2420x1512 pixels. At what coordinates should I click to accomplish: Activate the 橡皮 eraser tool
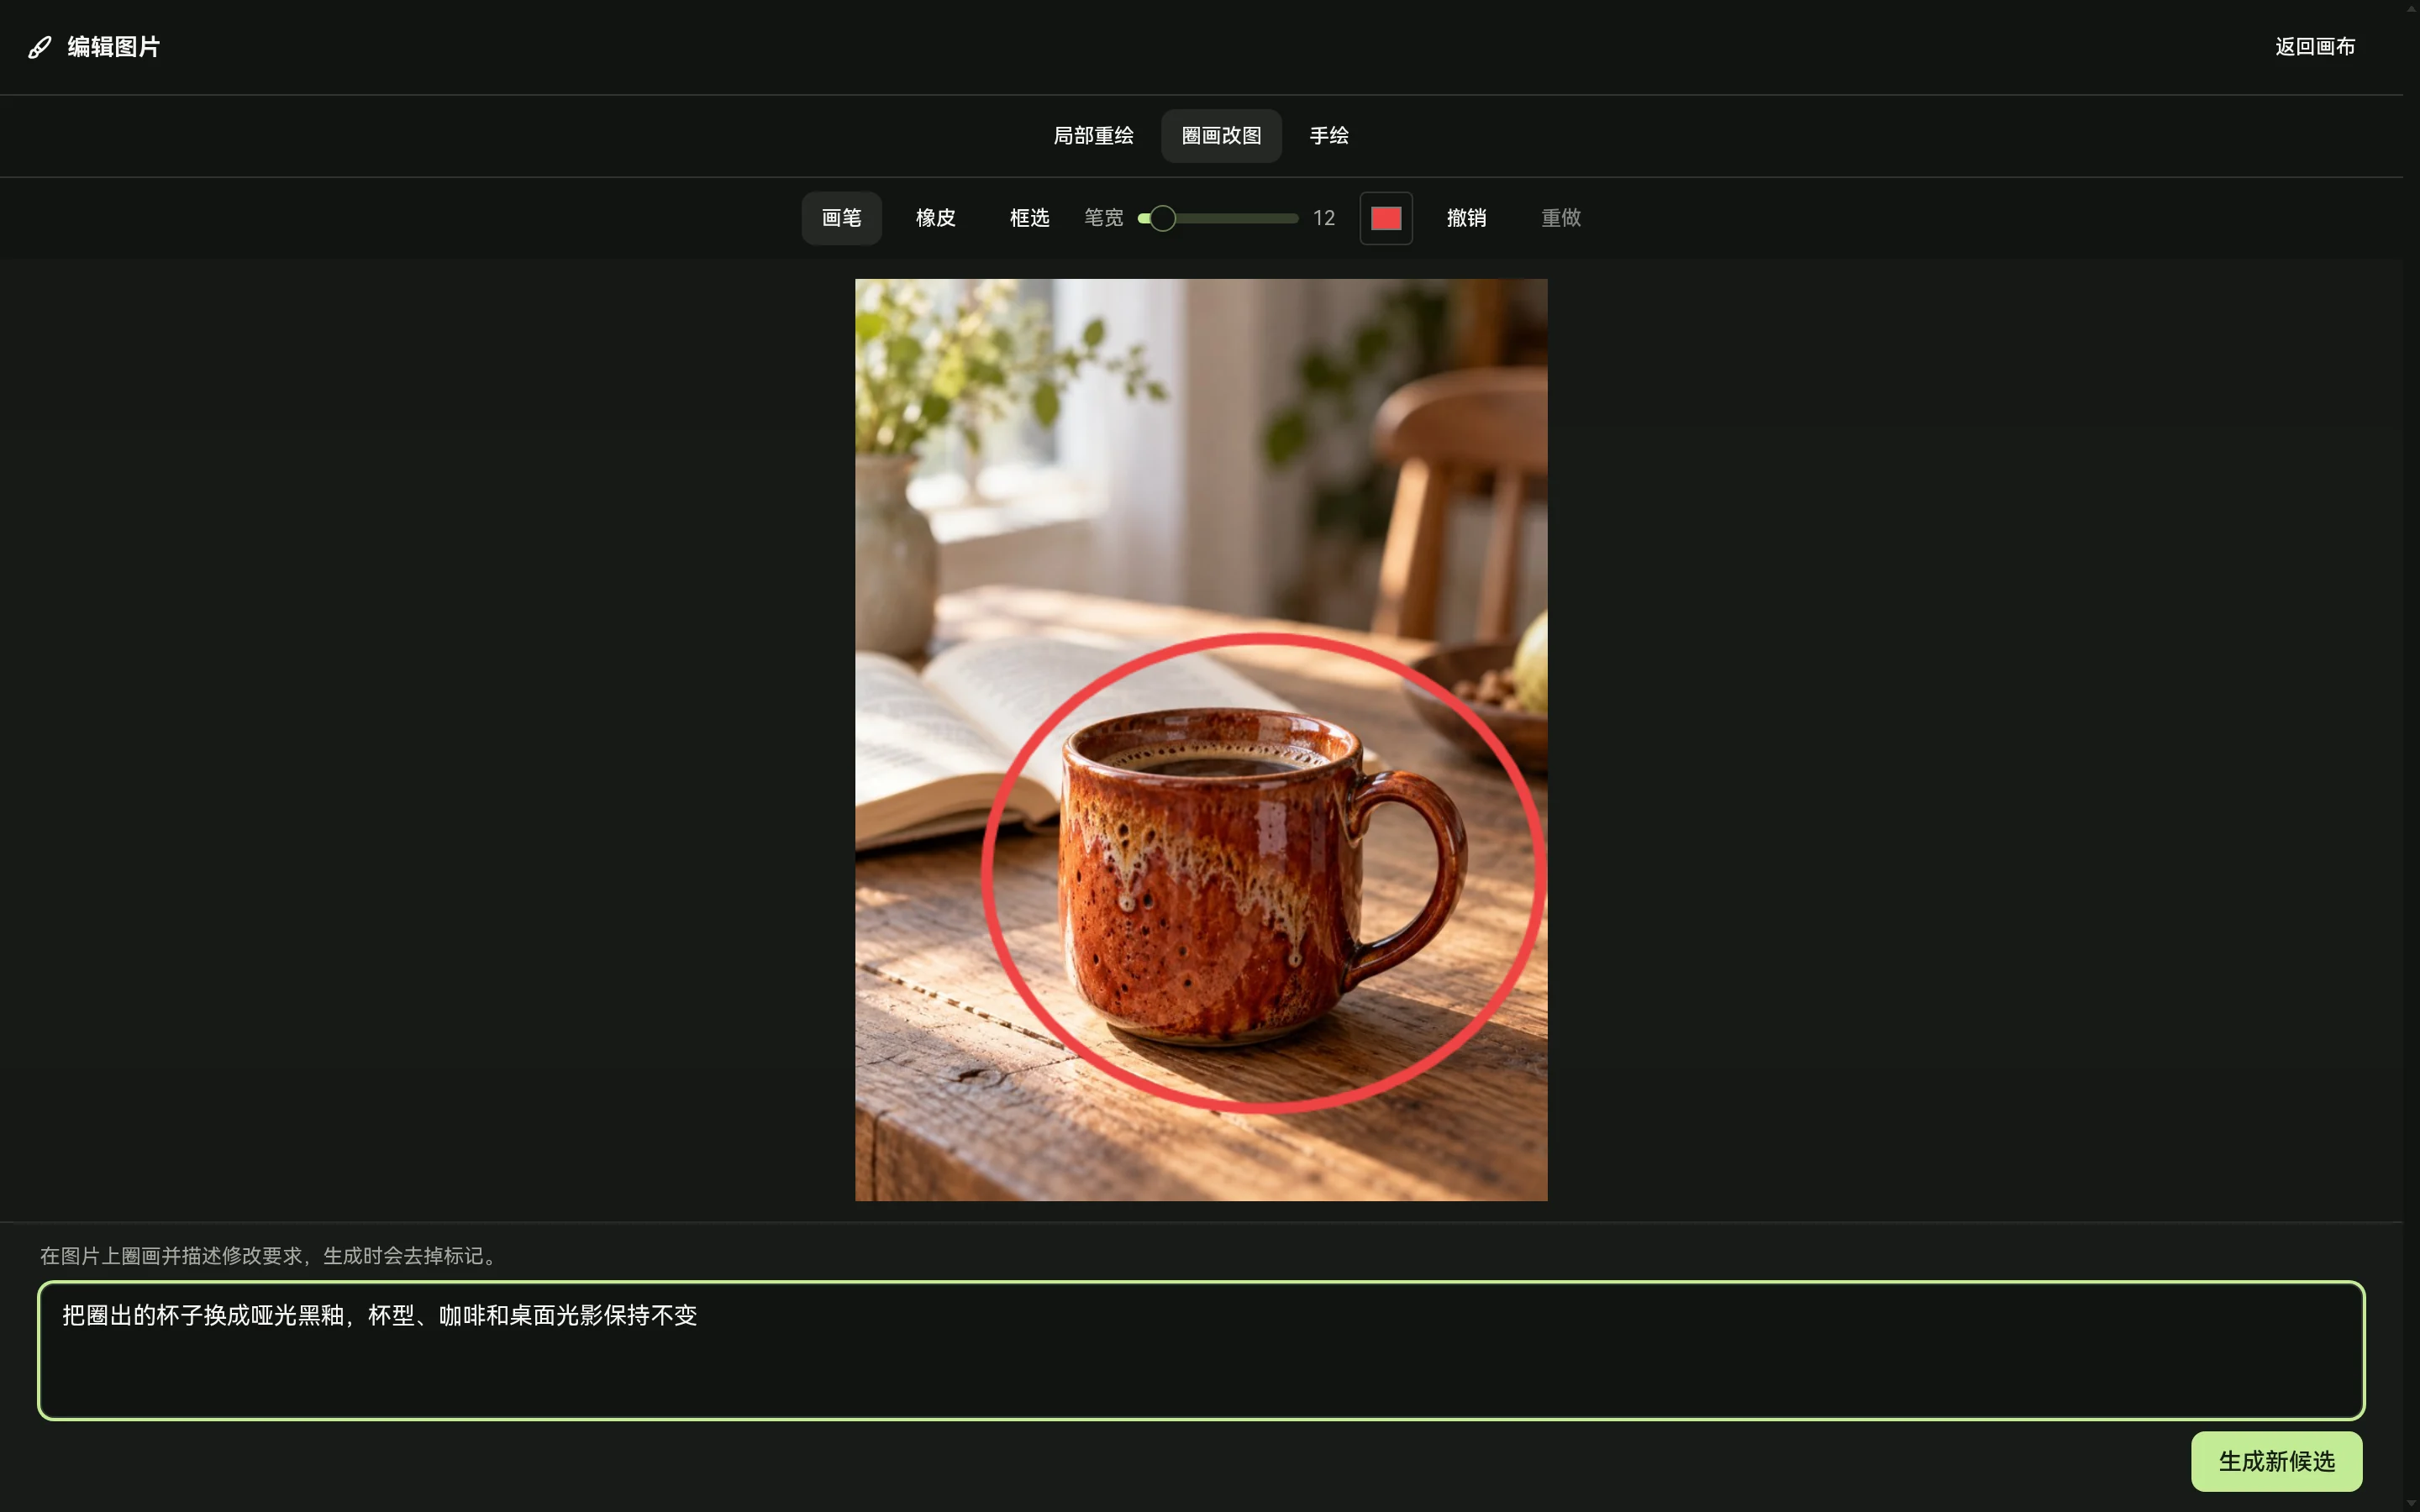[935, 218]
